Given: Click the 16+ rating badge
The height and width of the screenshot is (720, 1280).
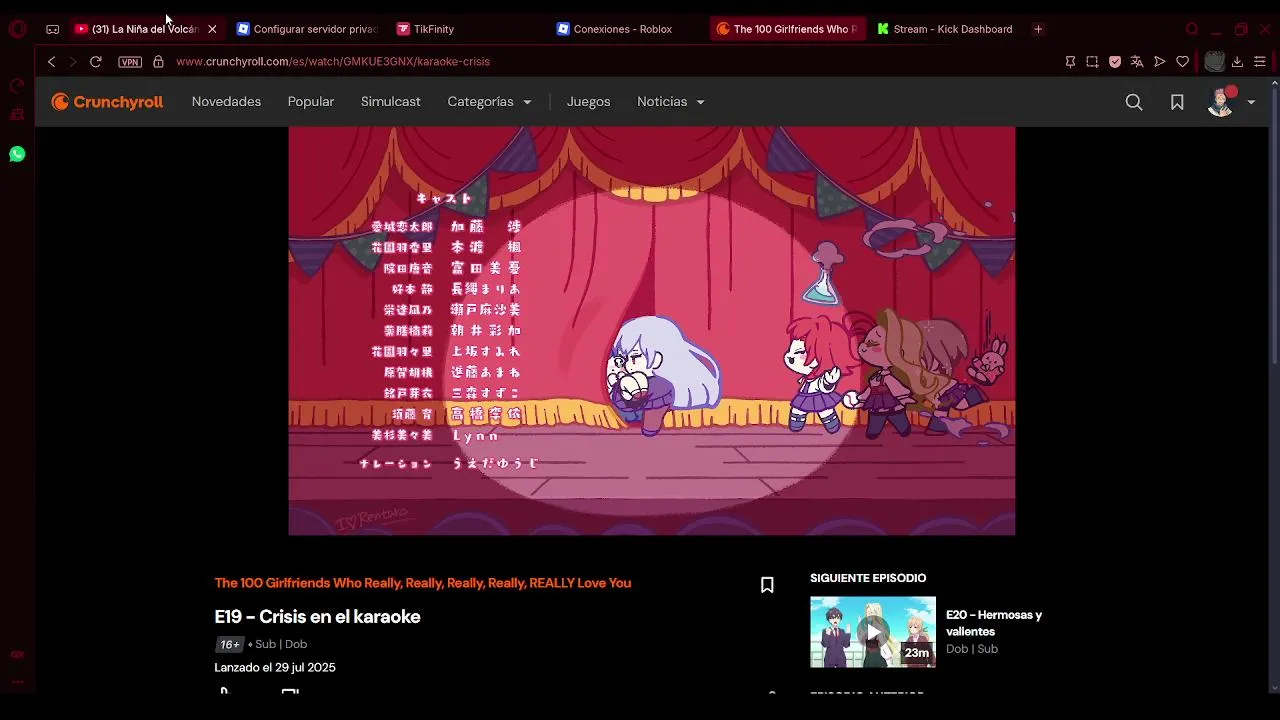Looking at the screenshot, I should 230,645.
